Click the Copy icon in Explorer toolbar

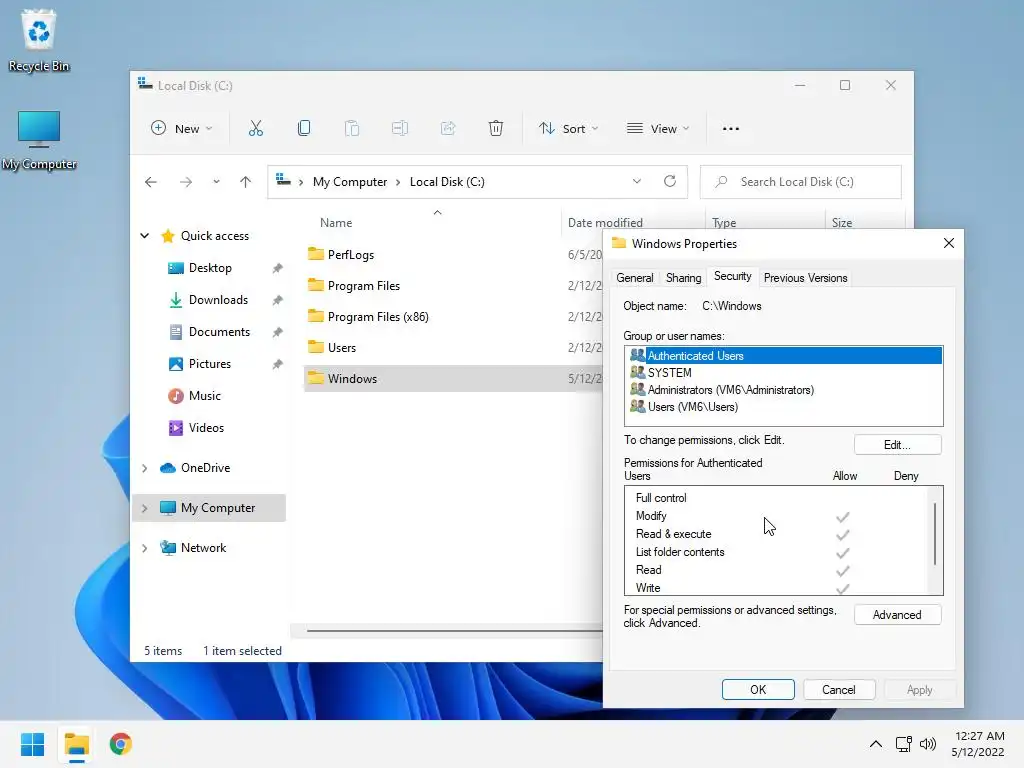(x=304, y=129)
